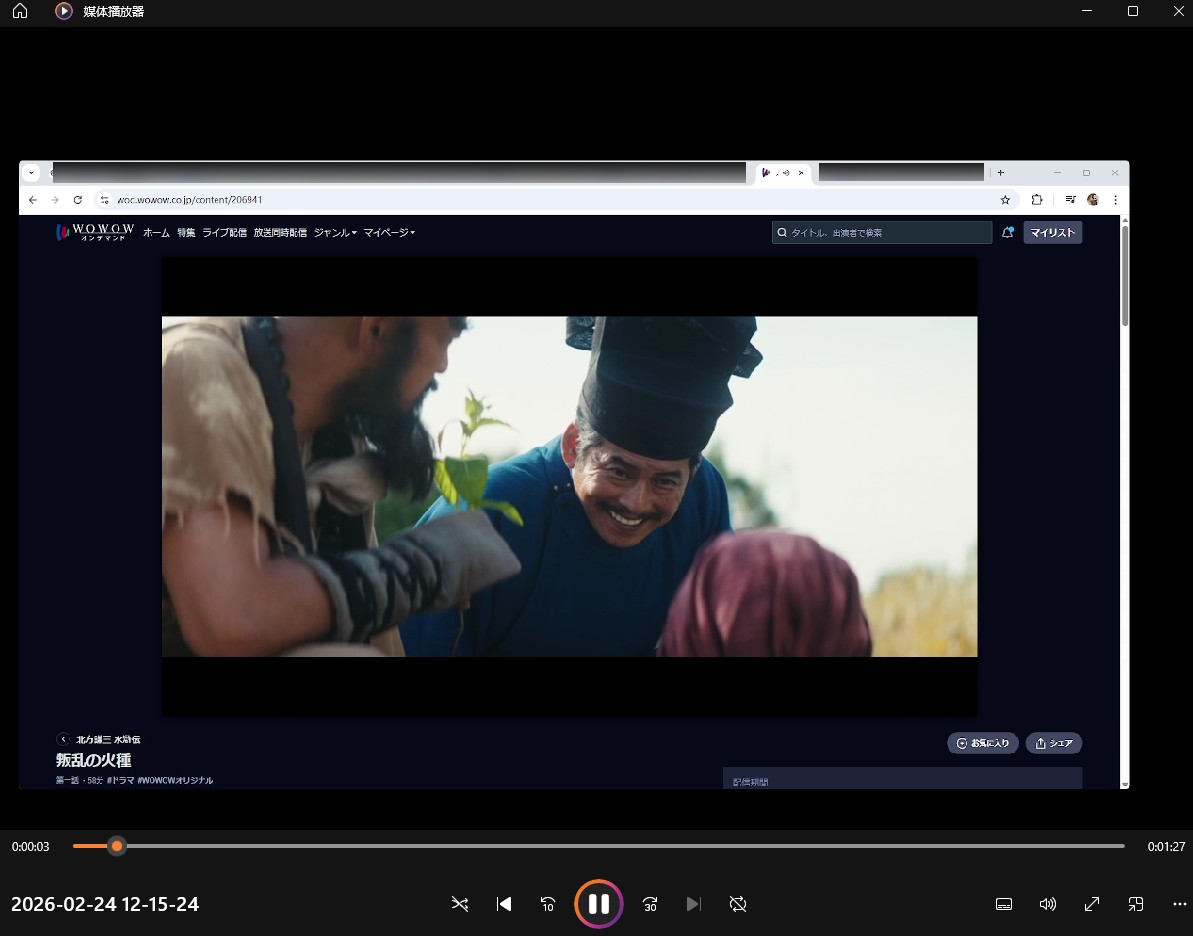Open the subtitles and captions menu
This screenshot has height=936, width=1193.
click(x=1004, y=904)
